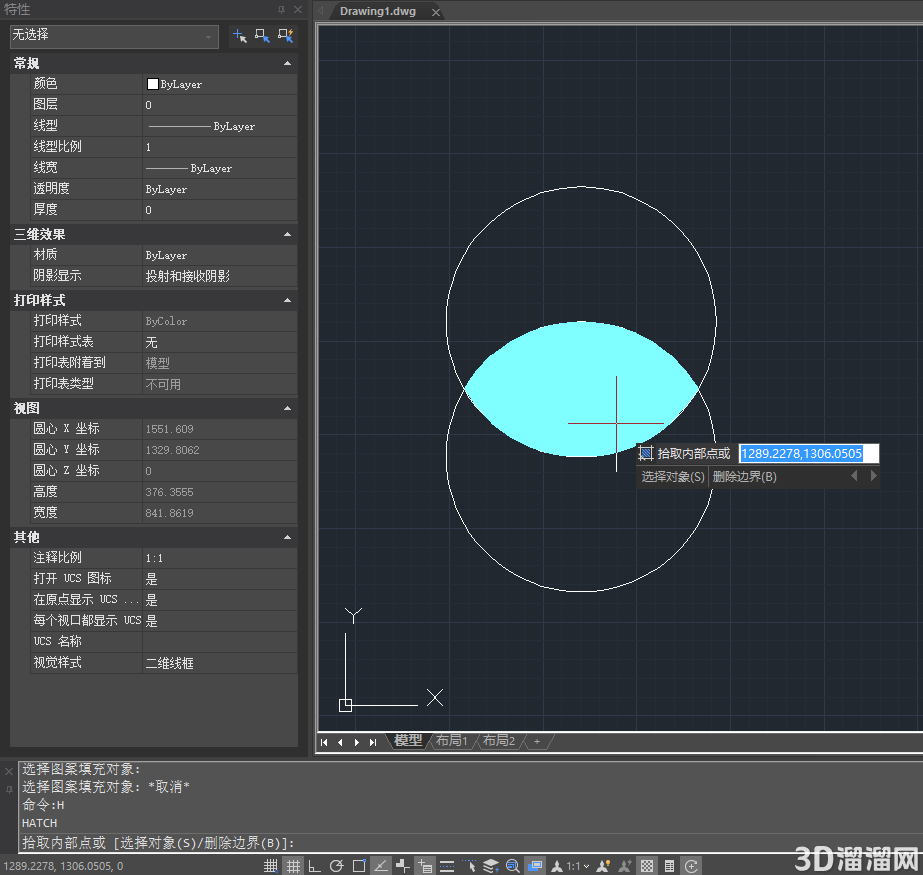This screenshot has height=875, width=923.
Task: Toggle polar tracking icon
Action: pyautogui.click(x=337, y=866)
